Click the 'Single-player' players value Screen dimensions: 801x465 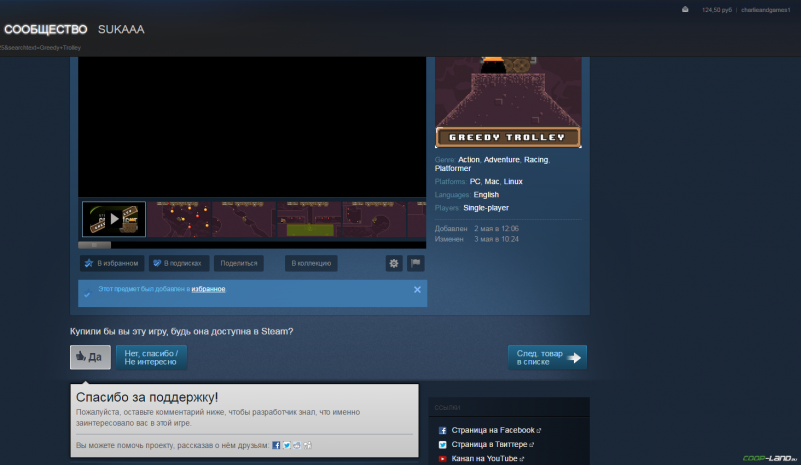pos(486,208)
